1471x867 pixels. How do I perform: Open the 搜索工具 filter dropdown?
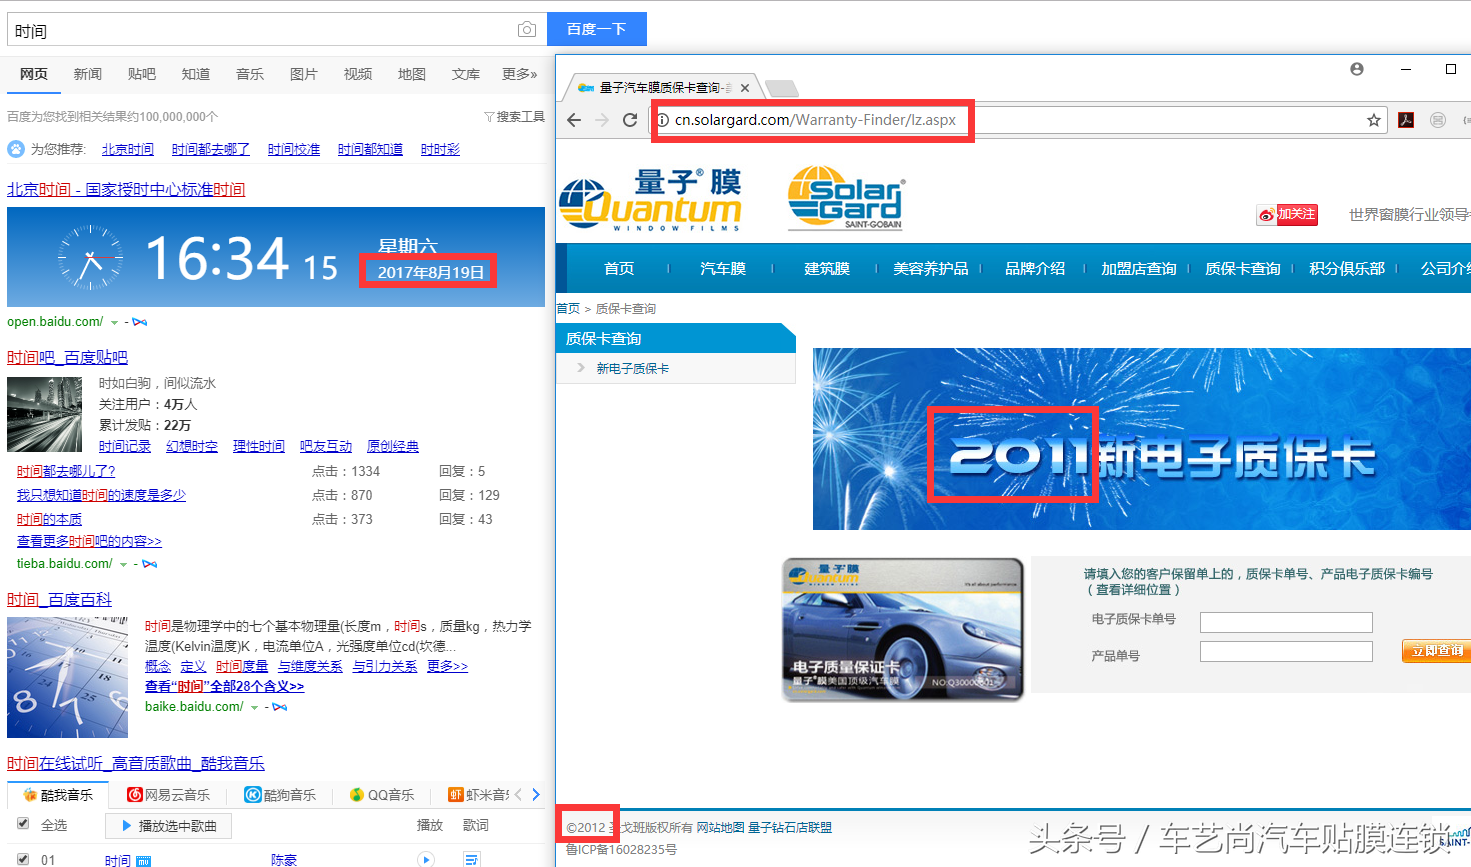coord(514,117)
